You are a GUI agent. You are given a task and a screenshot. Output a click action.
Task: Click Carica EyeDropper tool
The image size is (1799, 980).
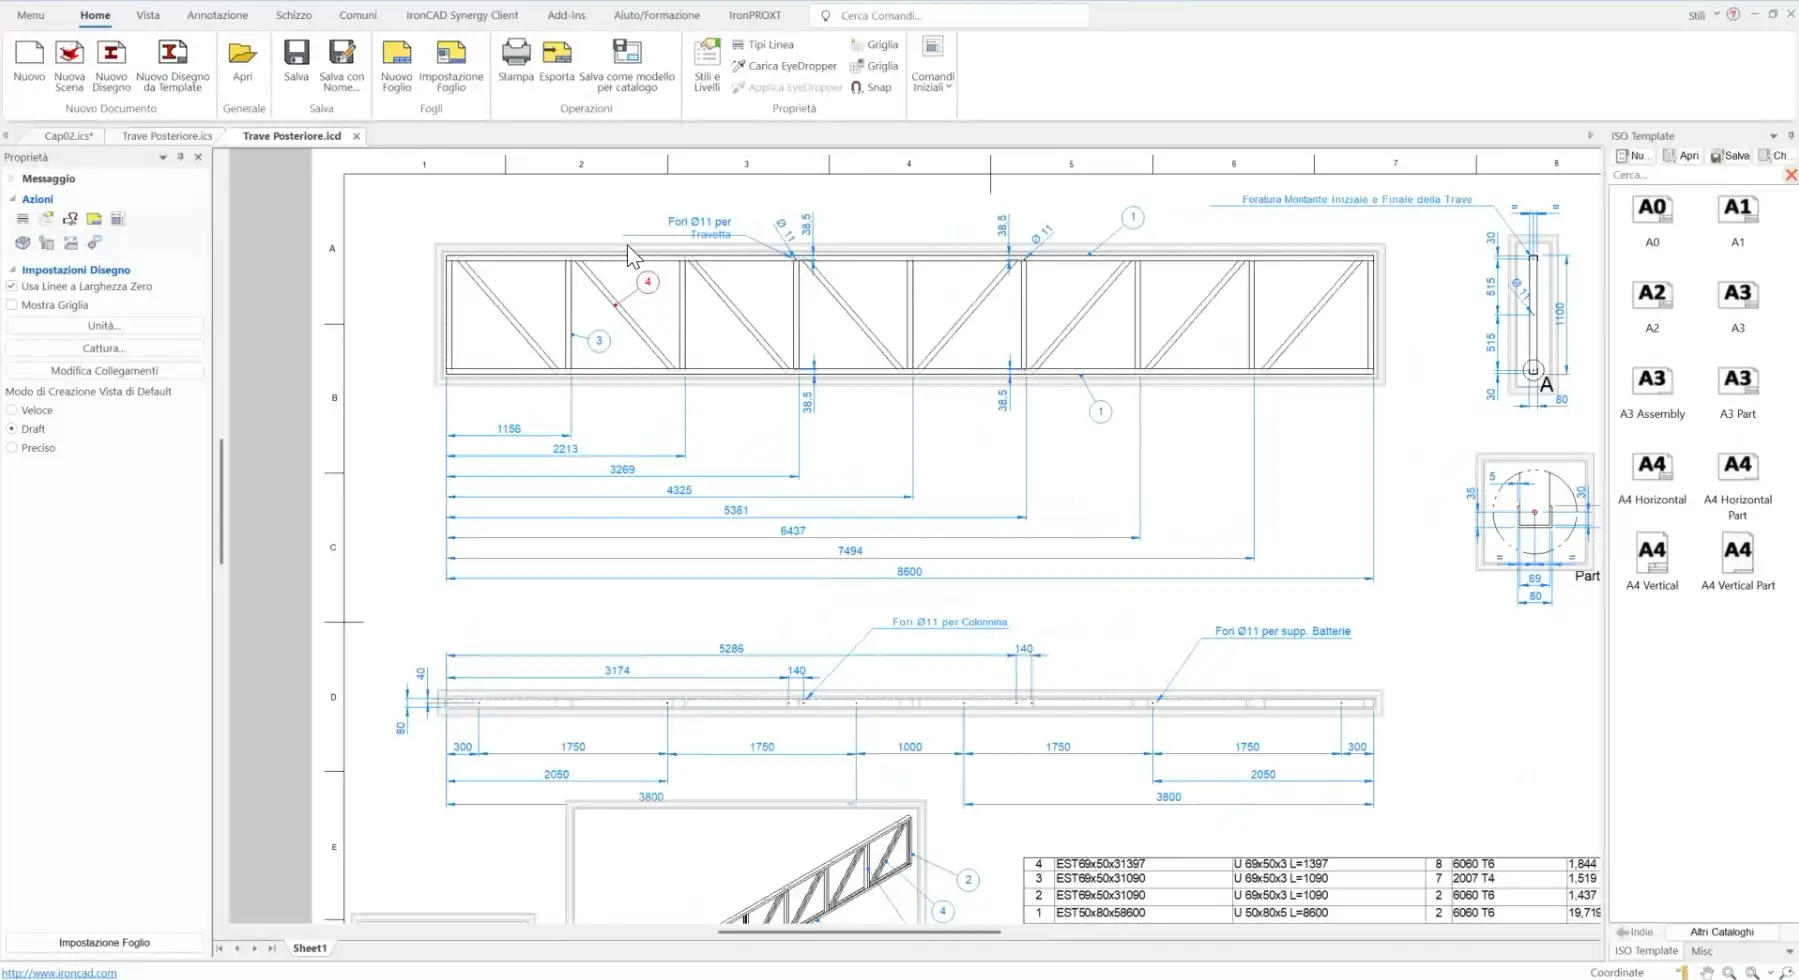(784, 66)
